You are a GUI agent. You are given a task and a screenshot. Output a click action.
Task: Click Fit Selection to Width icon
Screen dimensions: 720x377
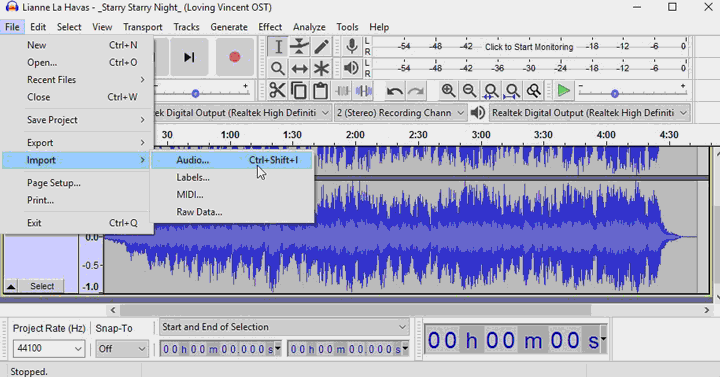(490, 91)
